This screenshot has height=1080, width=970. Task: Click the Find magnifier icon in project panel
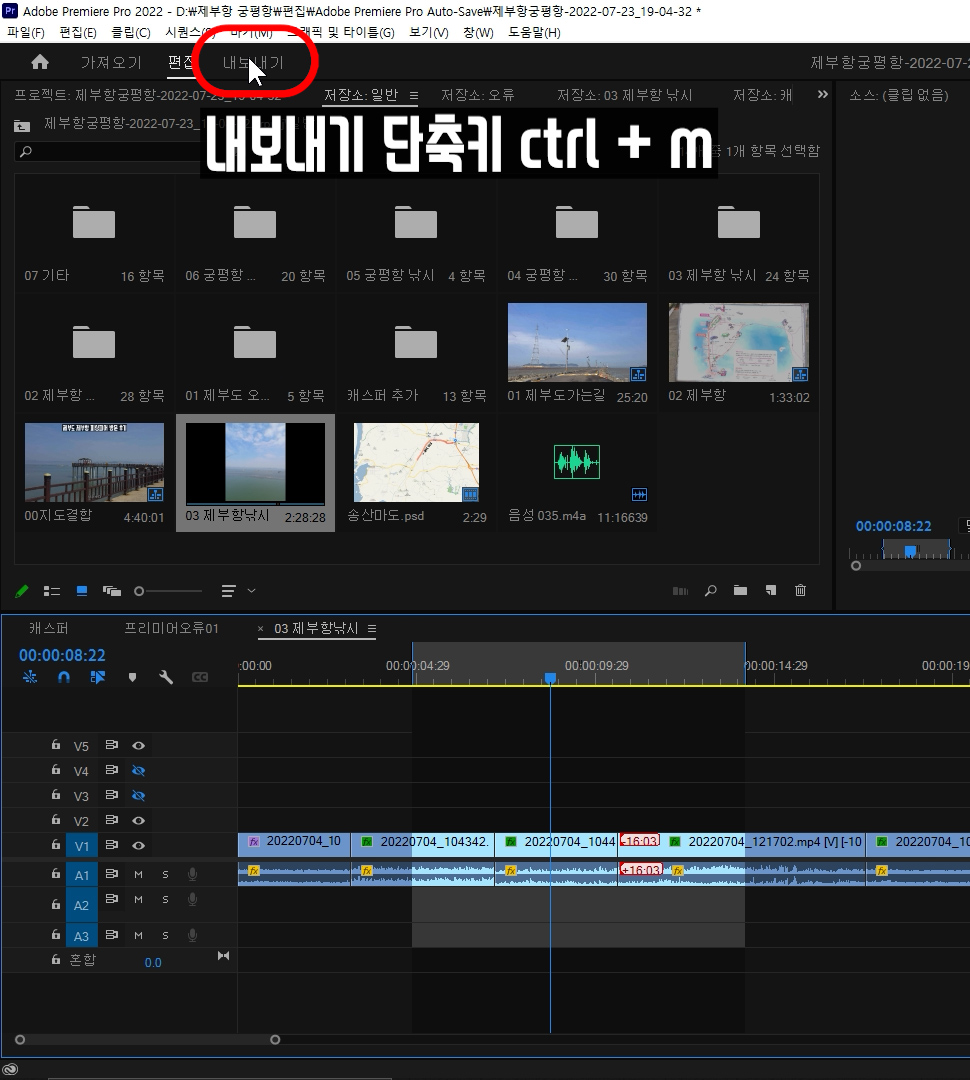point(711,591)
